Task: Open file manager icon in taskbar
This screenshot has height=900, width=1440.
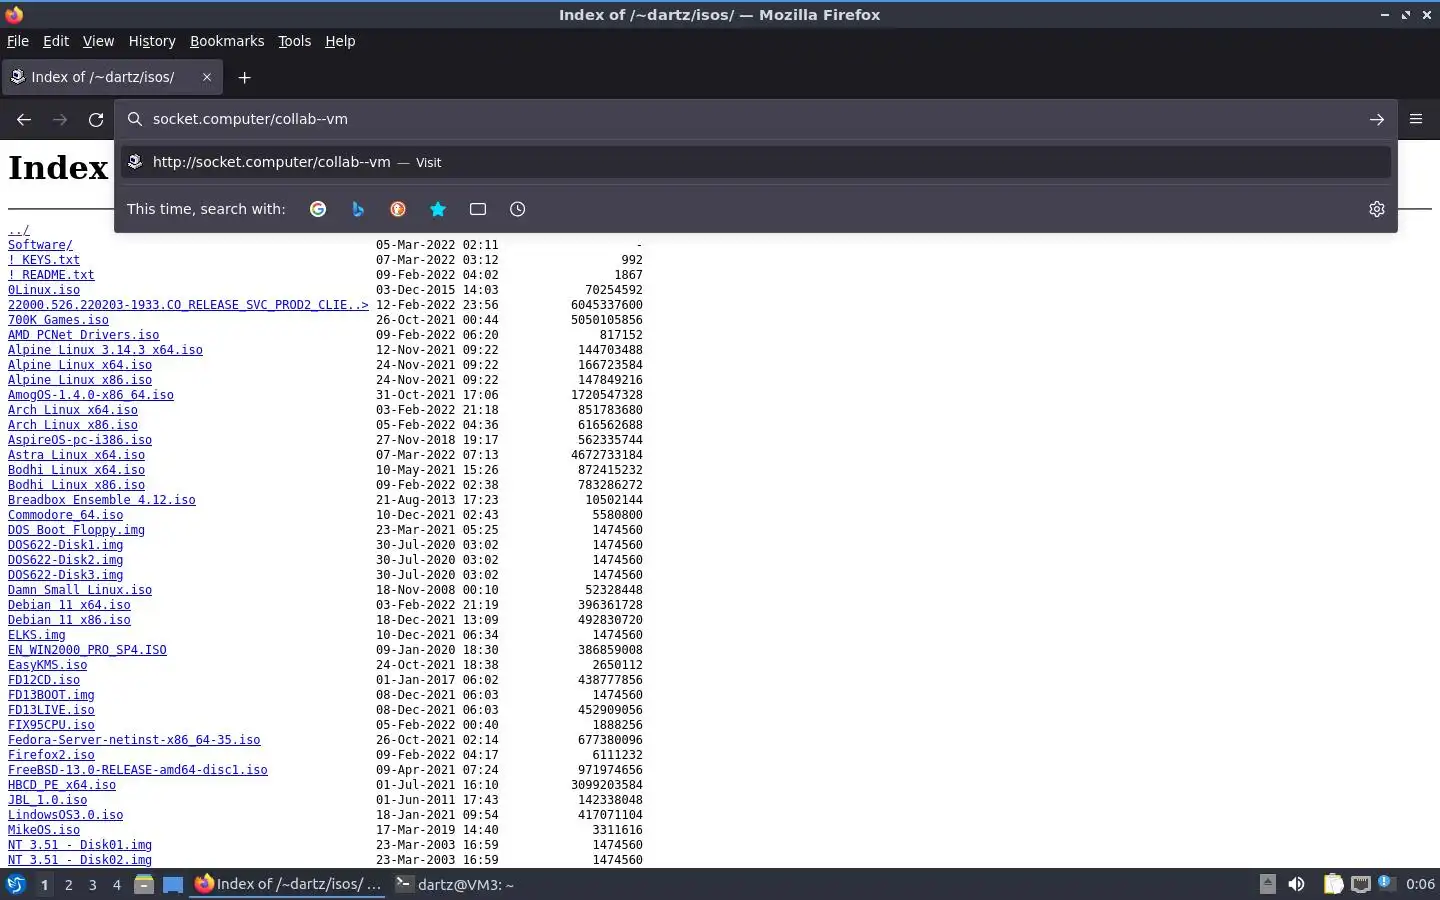Action: (144, 884)
